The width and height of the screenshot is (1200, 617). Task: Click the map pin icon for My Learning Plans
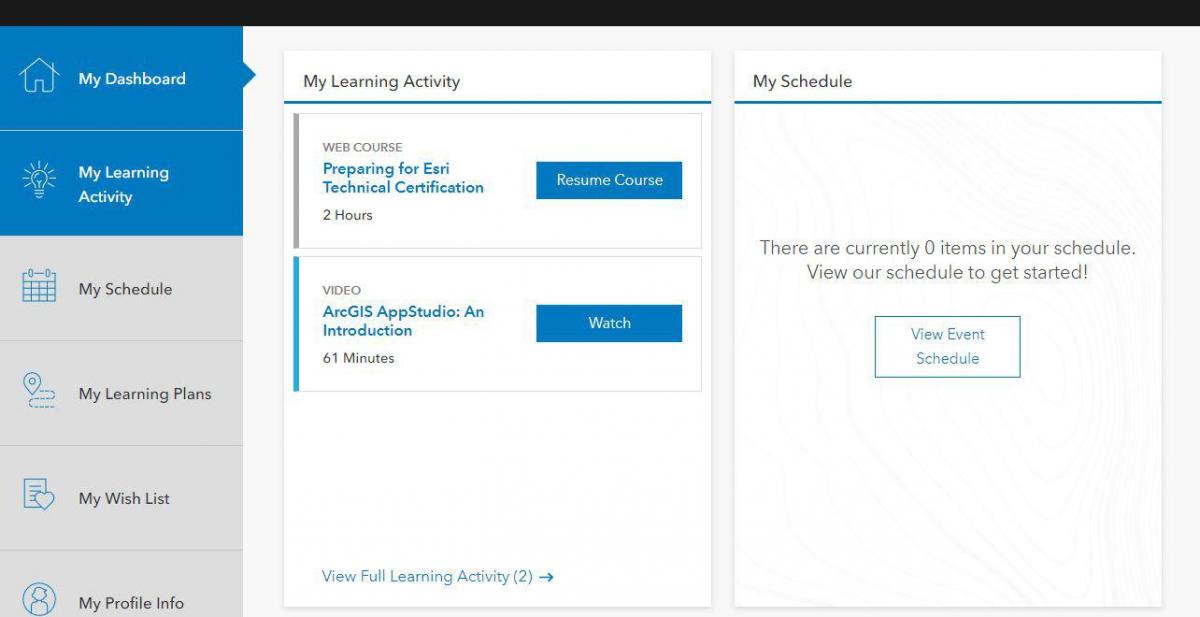pos(39,391)
